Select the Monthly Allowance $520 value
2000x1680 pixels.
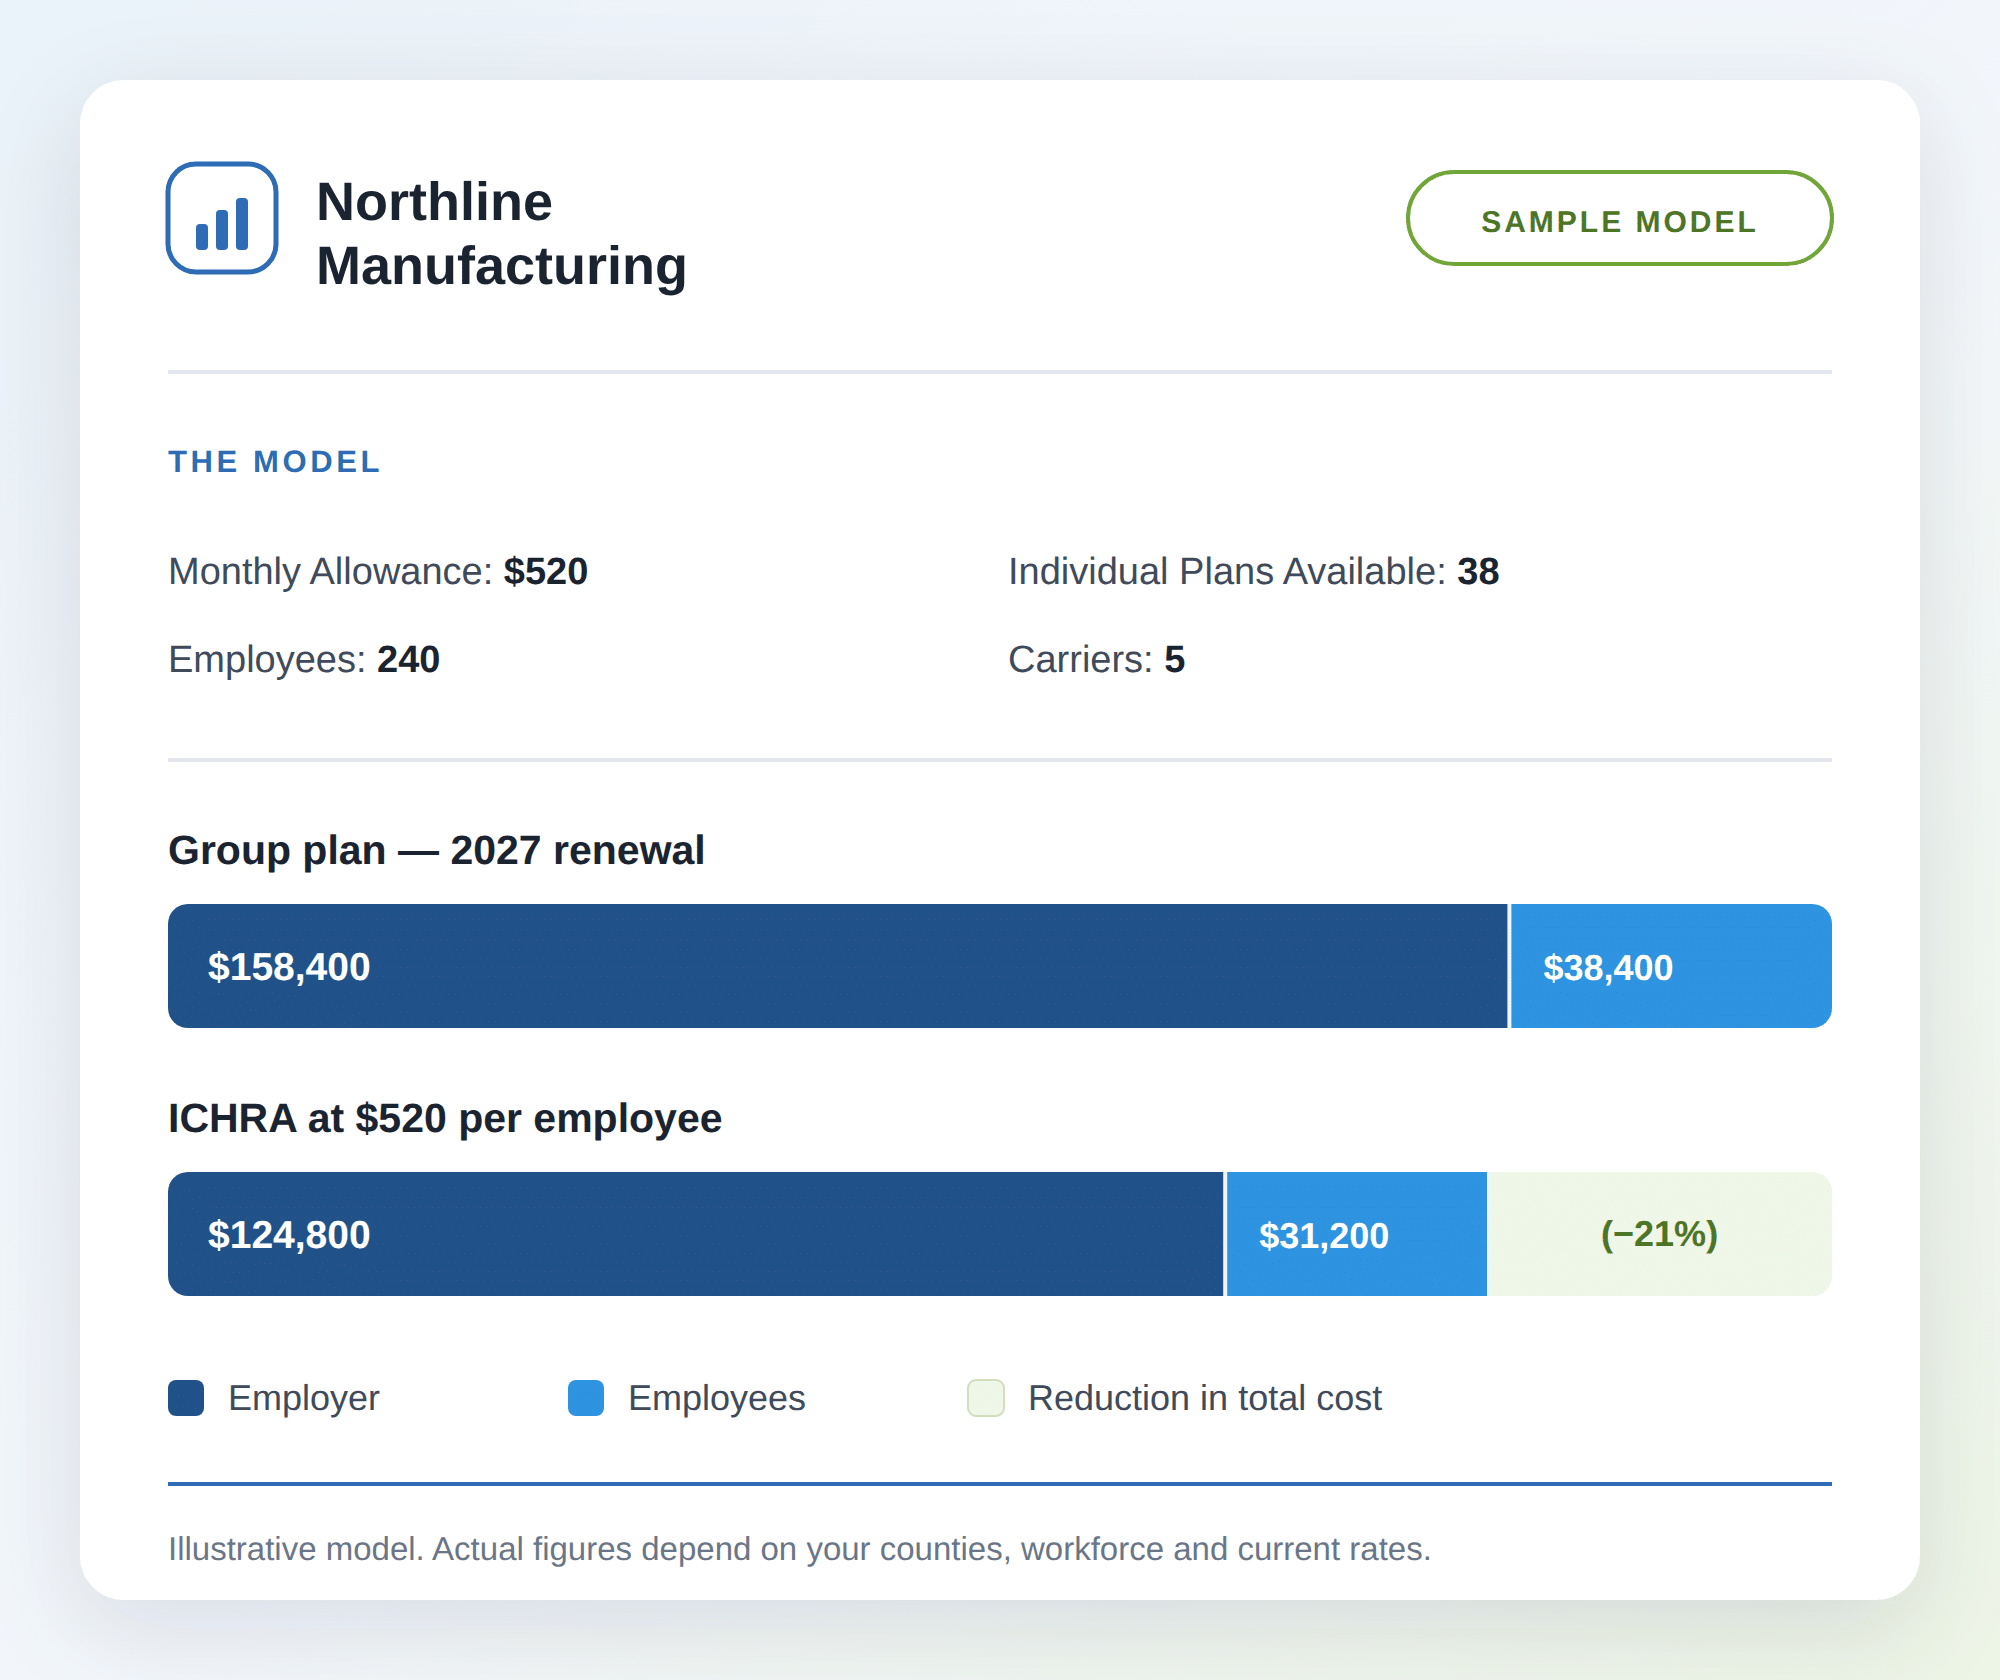(x=545, y=572)
